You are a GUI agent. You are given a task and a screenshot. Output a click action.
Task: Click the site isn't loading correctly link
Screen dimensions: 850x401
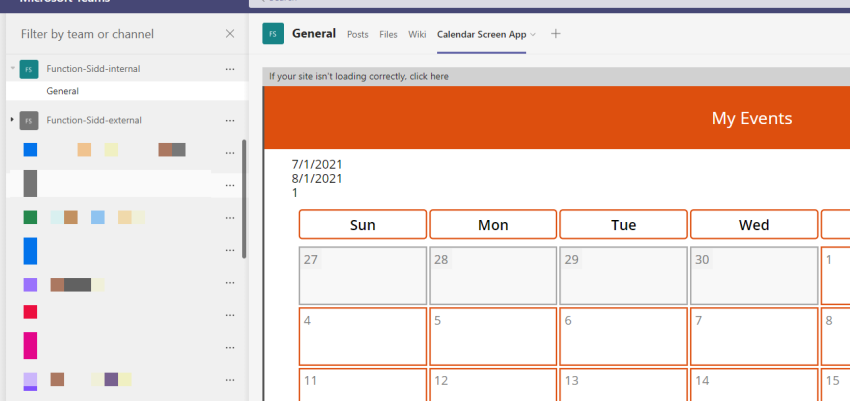coord(359,76)
